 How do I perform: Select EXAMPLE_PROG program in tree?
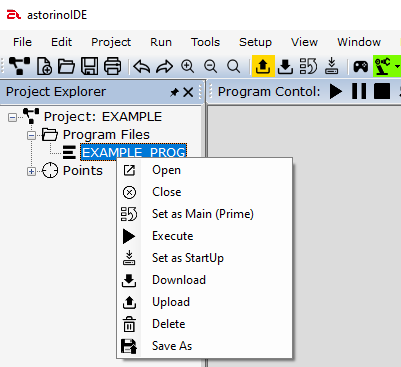click(134, 152)
